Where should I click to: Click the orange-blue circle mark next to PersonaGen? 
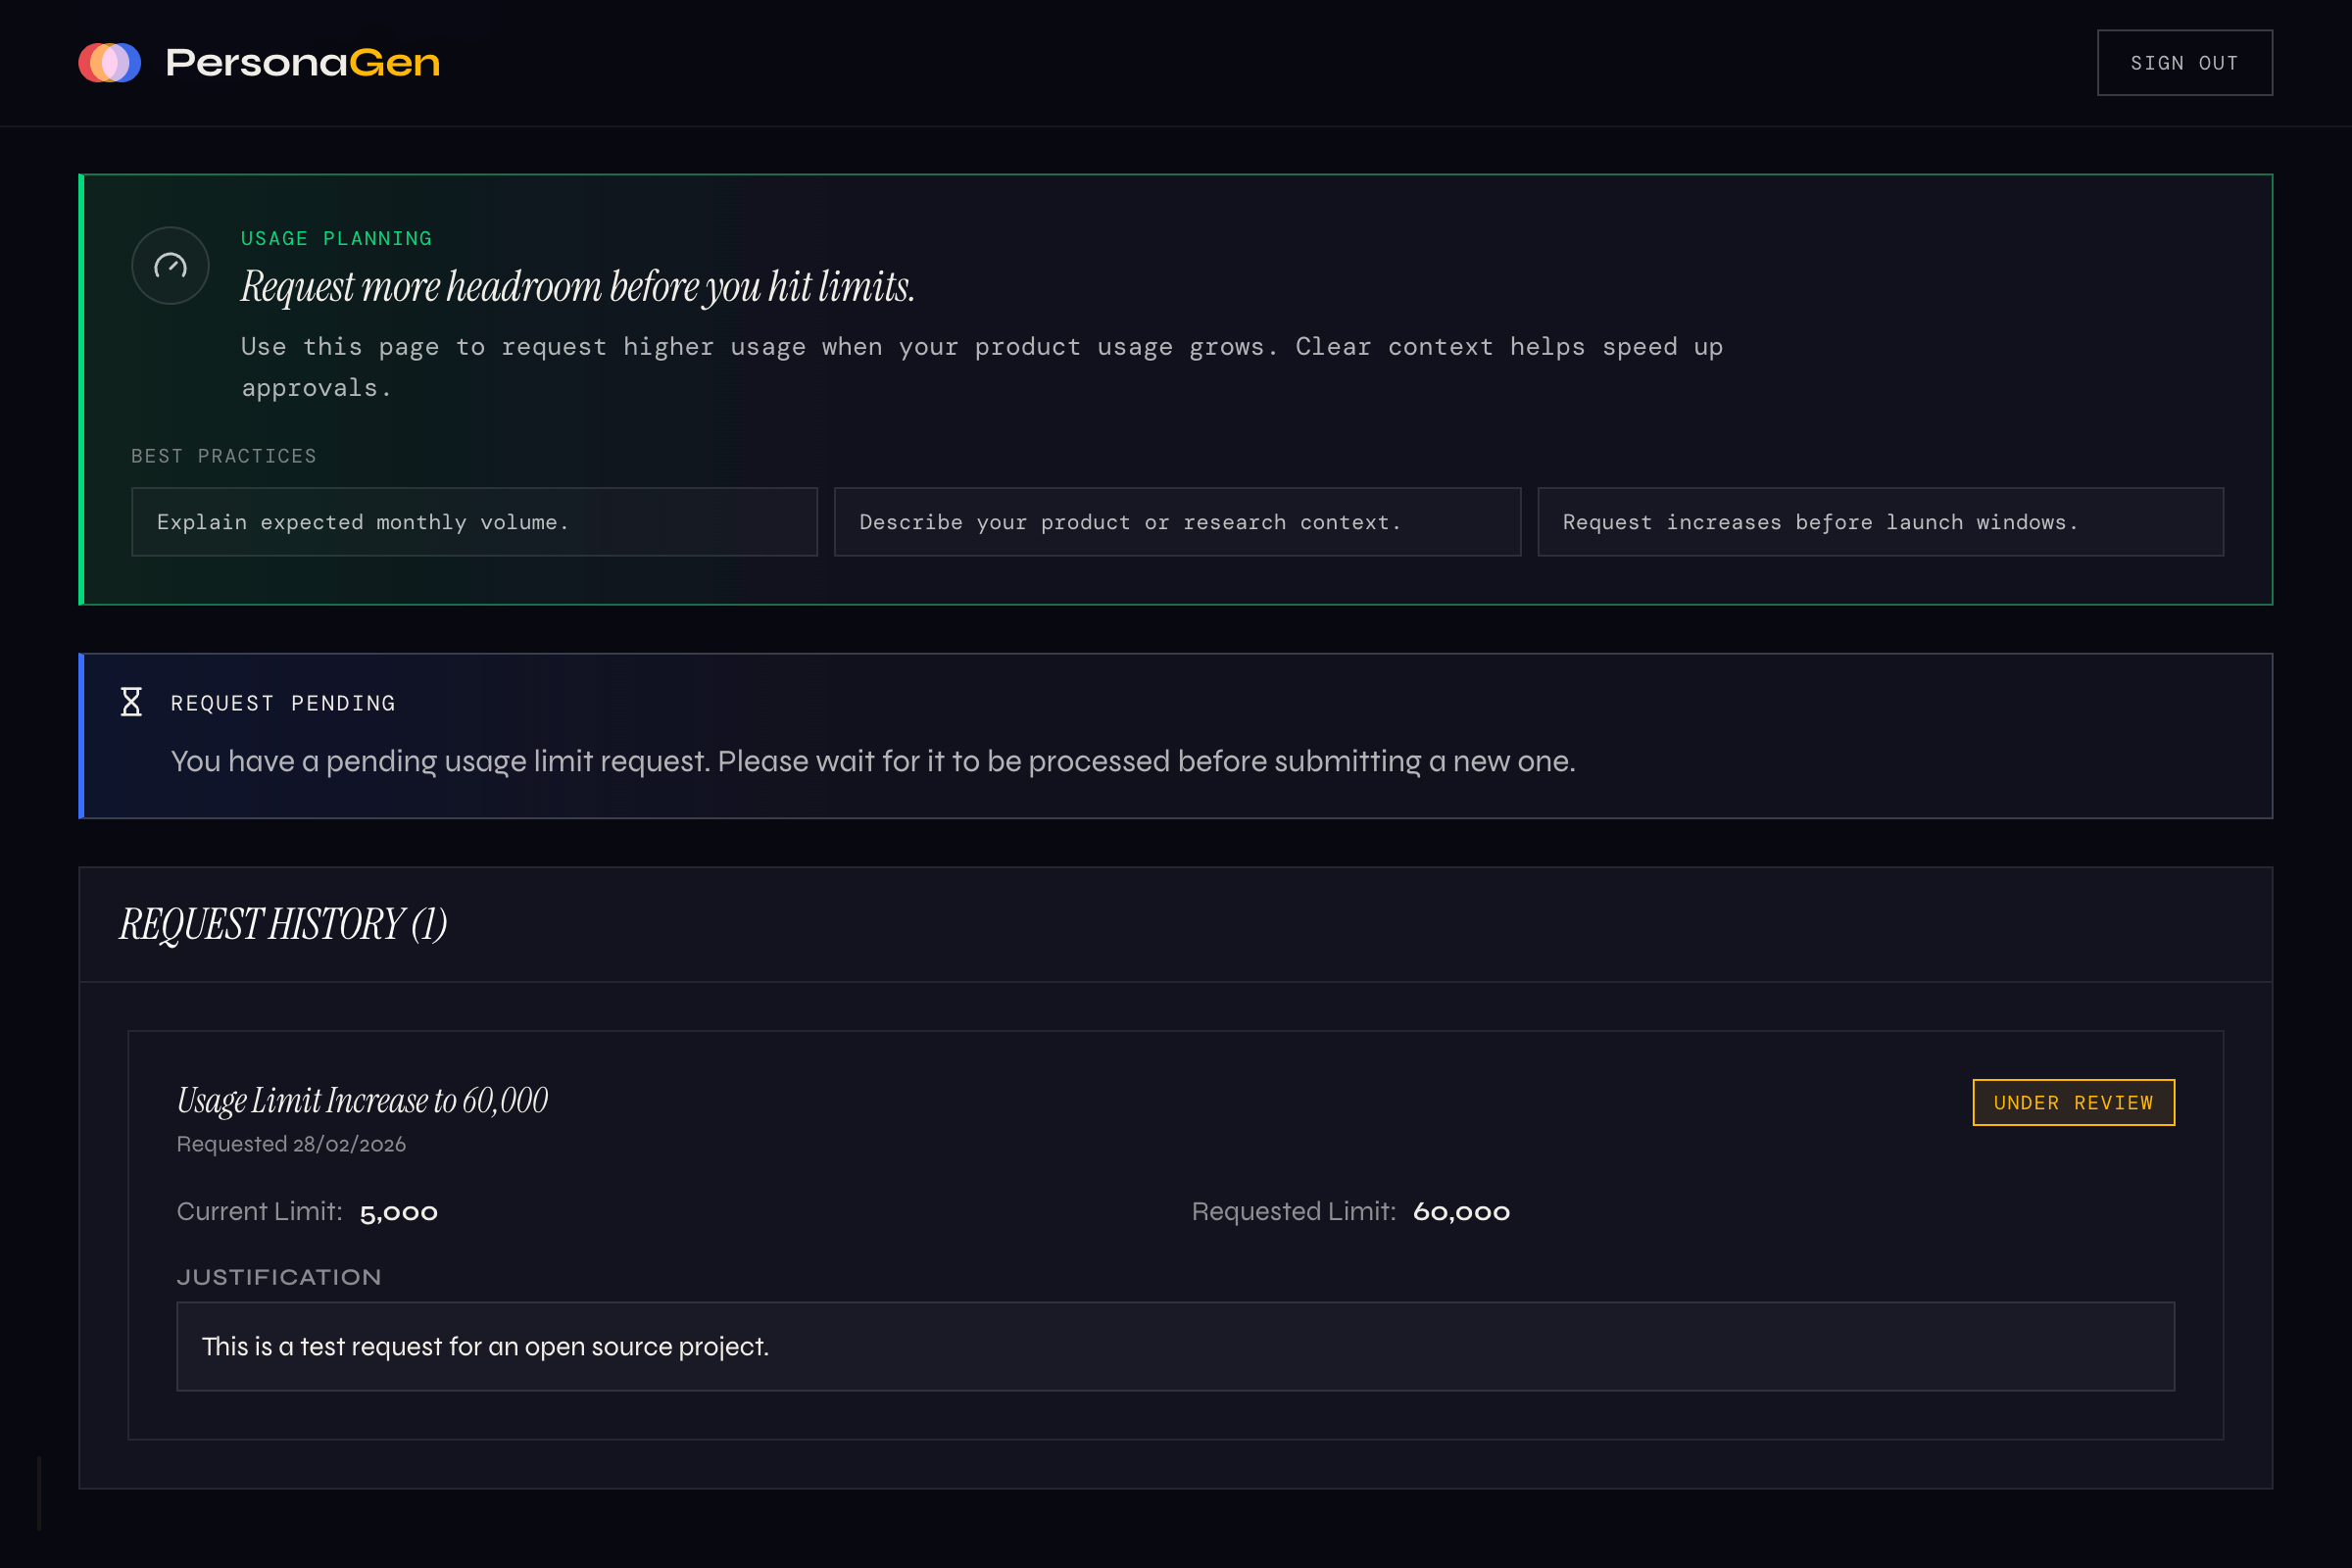pos(110,62)
